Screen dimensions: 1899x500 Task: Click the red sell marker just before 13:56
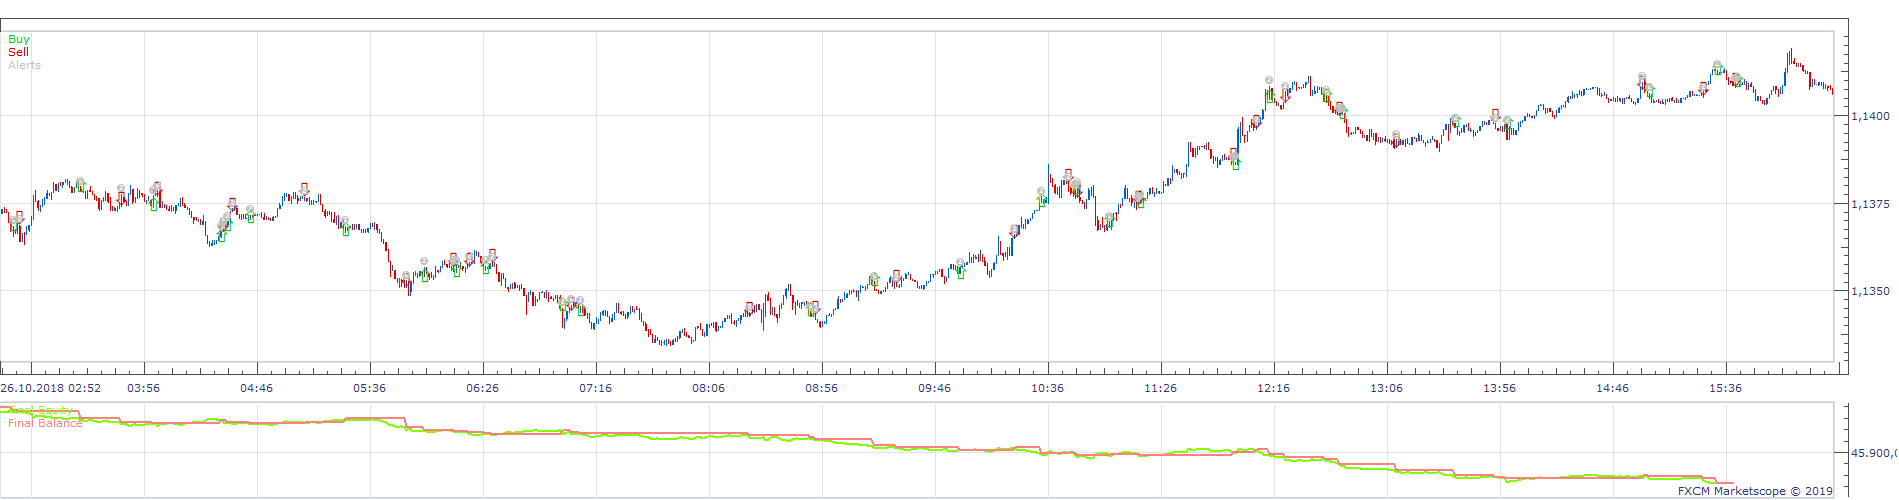click(1495, 114)
